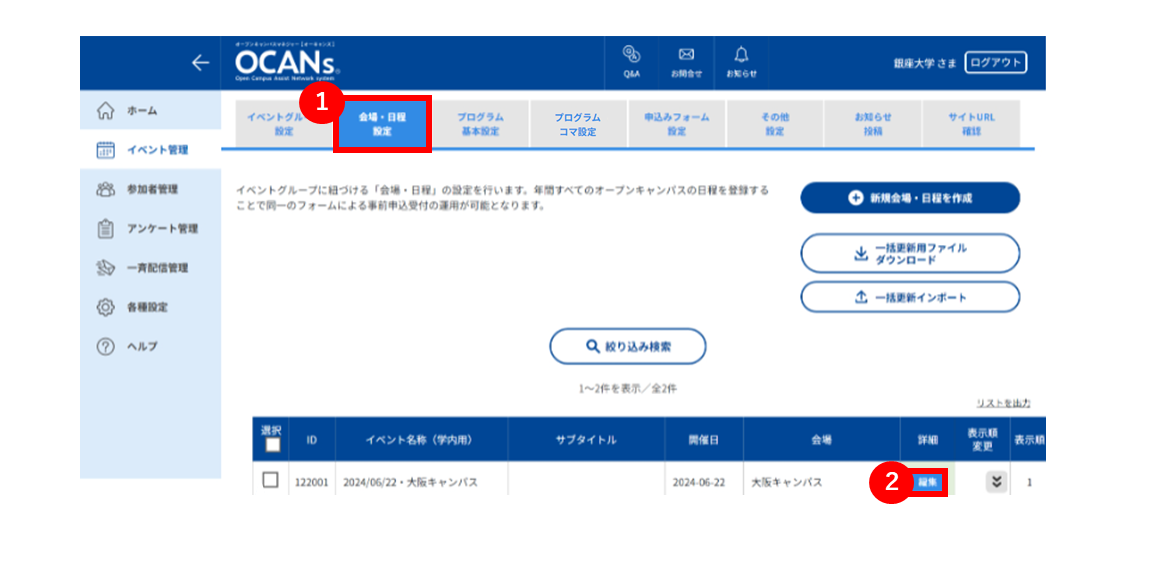Tick the select-all checkbox in the table header
The height and width of the screenshot is (585, 1156).
[x=273, y=445]
